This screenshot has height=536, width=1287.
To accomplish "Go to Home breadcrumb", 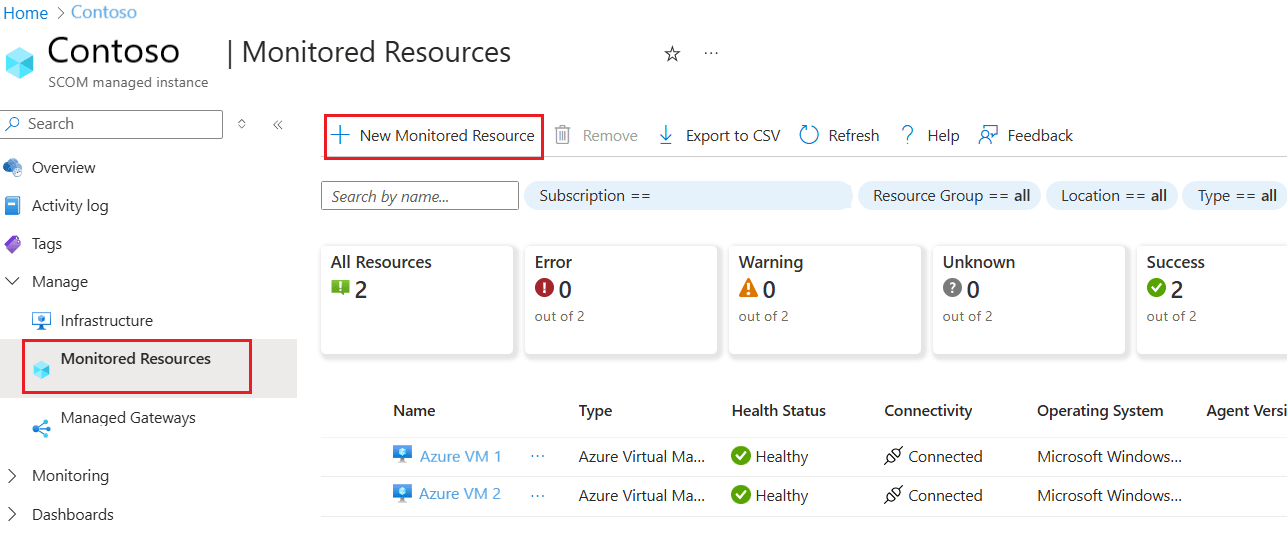I will coord(25,13).
